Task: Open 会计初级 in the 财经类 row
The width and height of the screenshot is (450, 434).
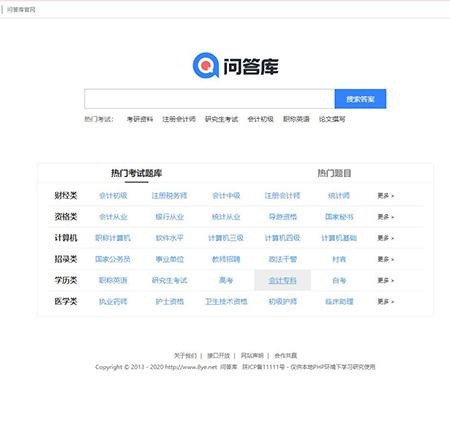Action: (113, 195)
